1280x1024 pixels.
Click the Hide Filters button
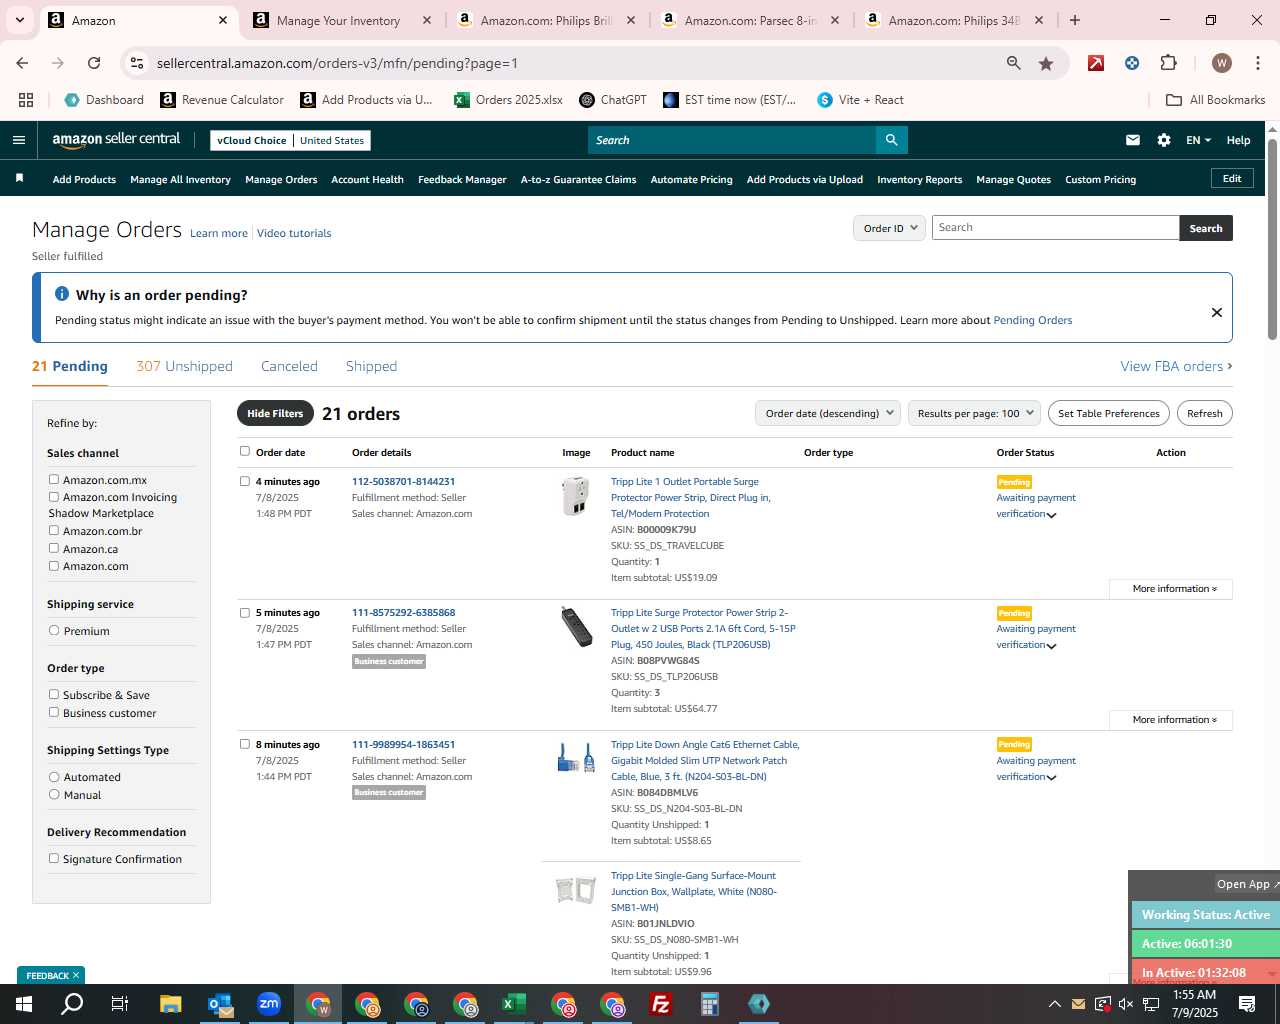275,413
